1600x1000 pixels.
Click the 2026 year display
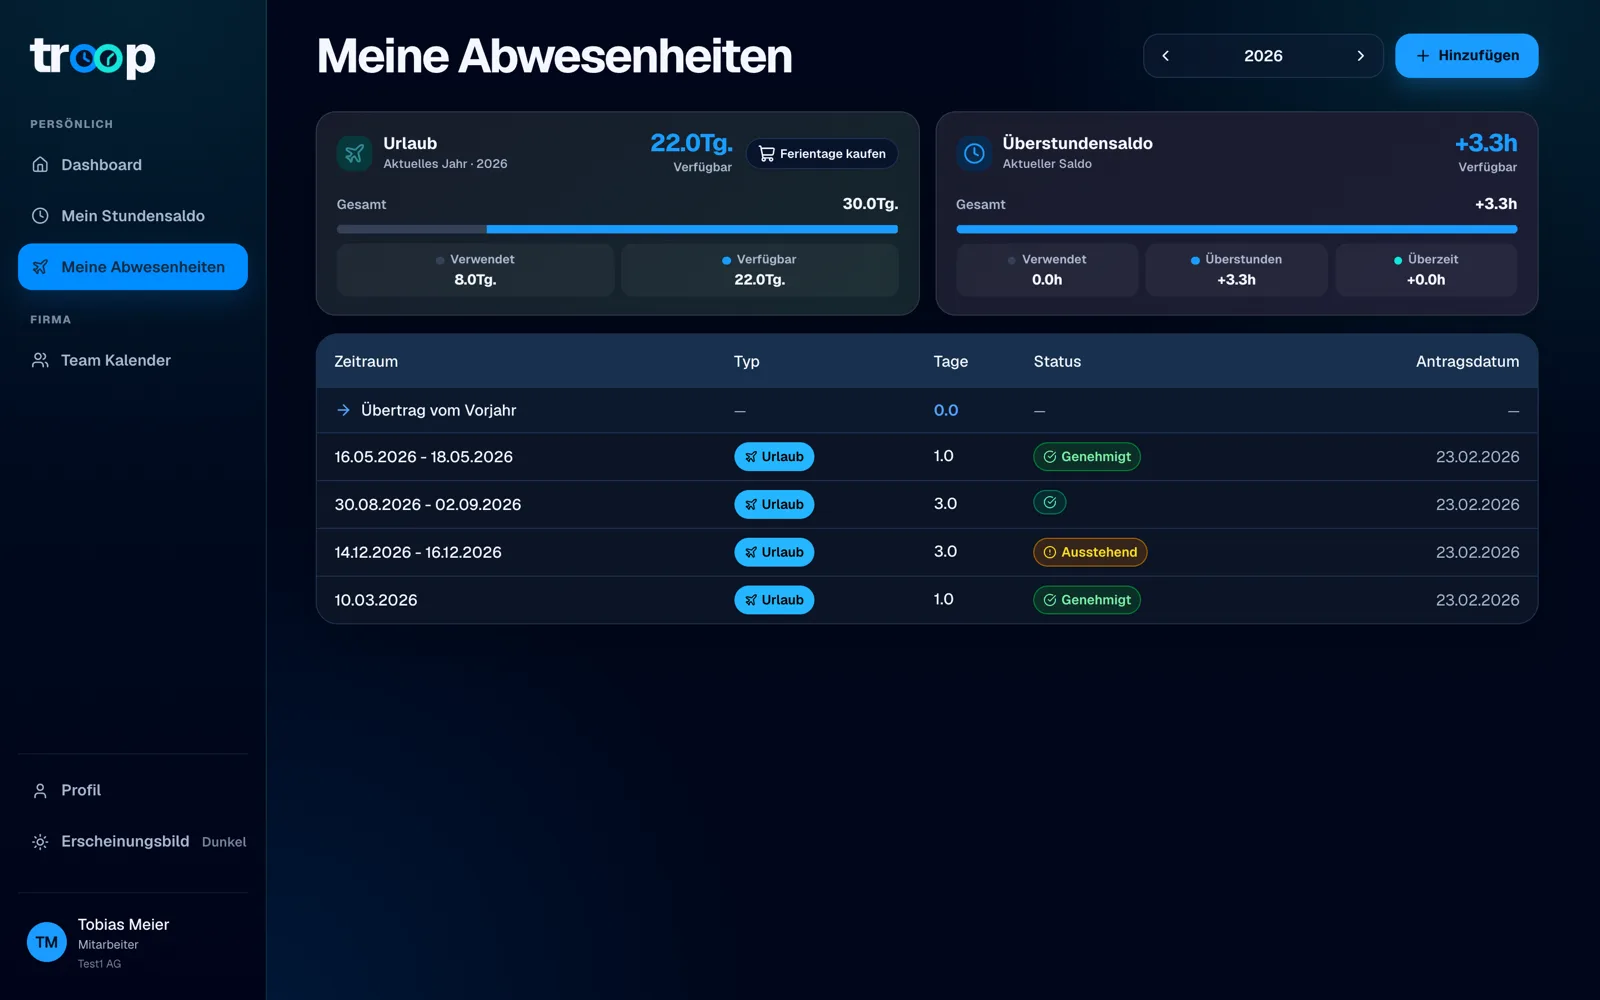coord(1263,56)
